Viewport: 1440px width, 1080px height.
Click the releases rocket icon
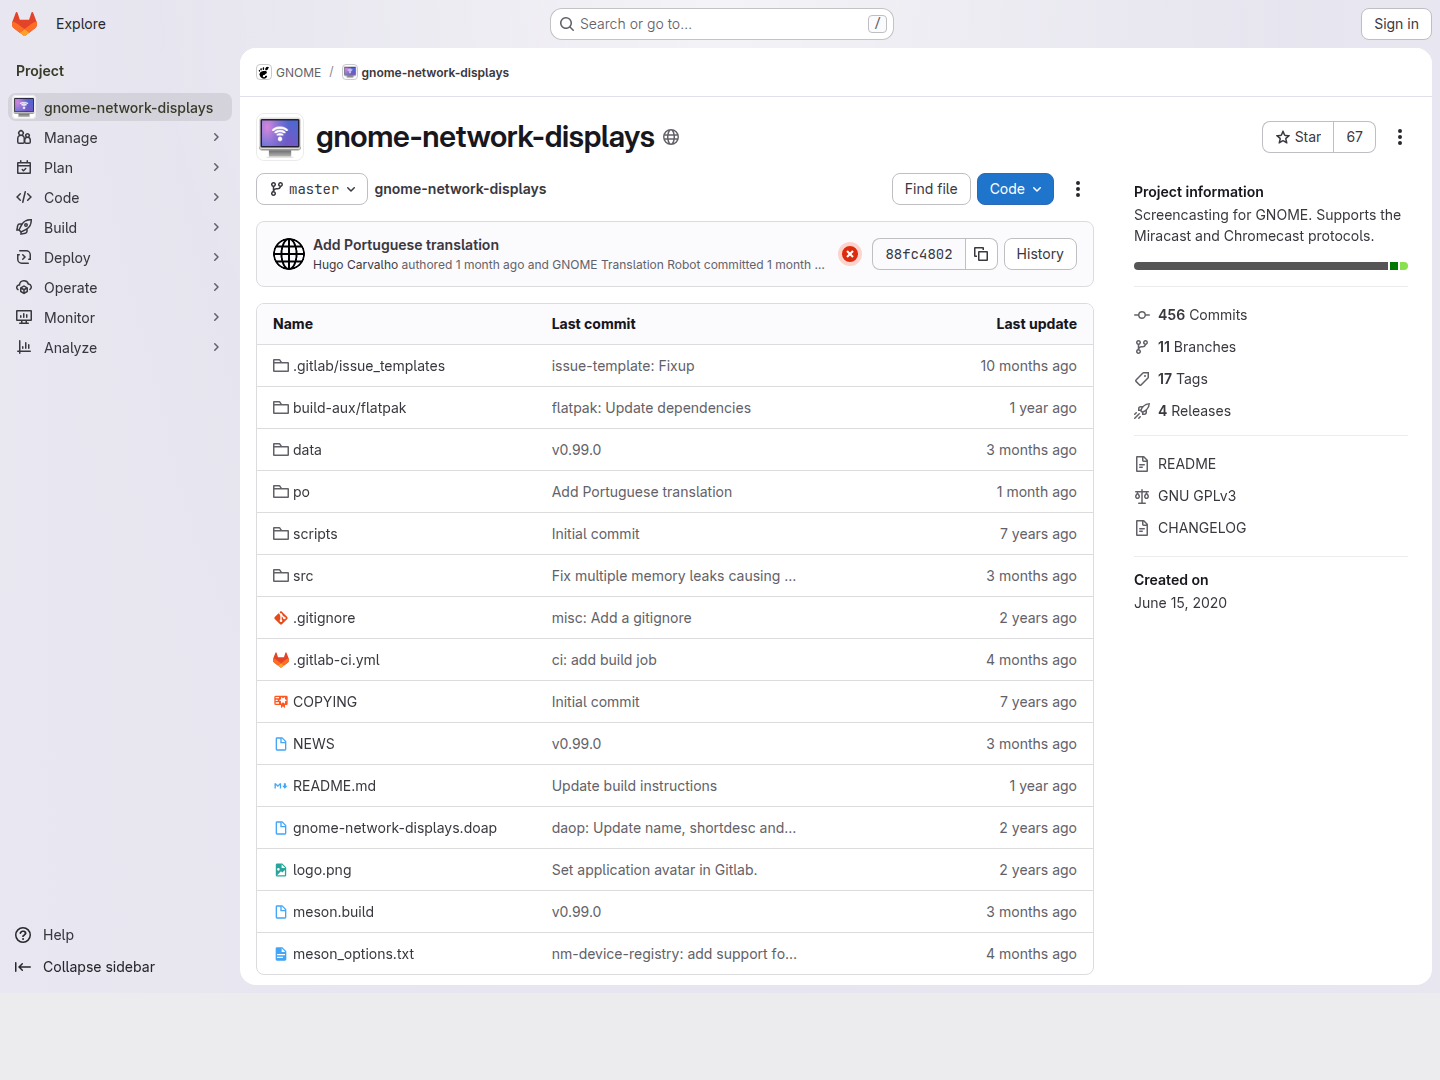1142,411
